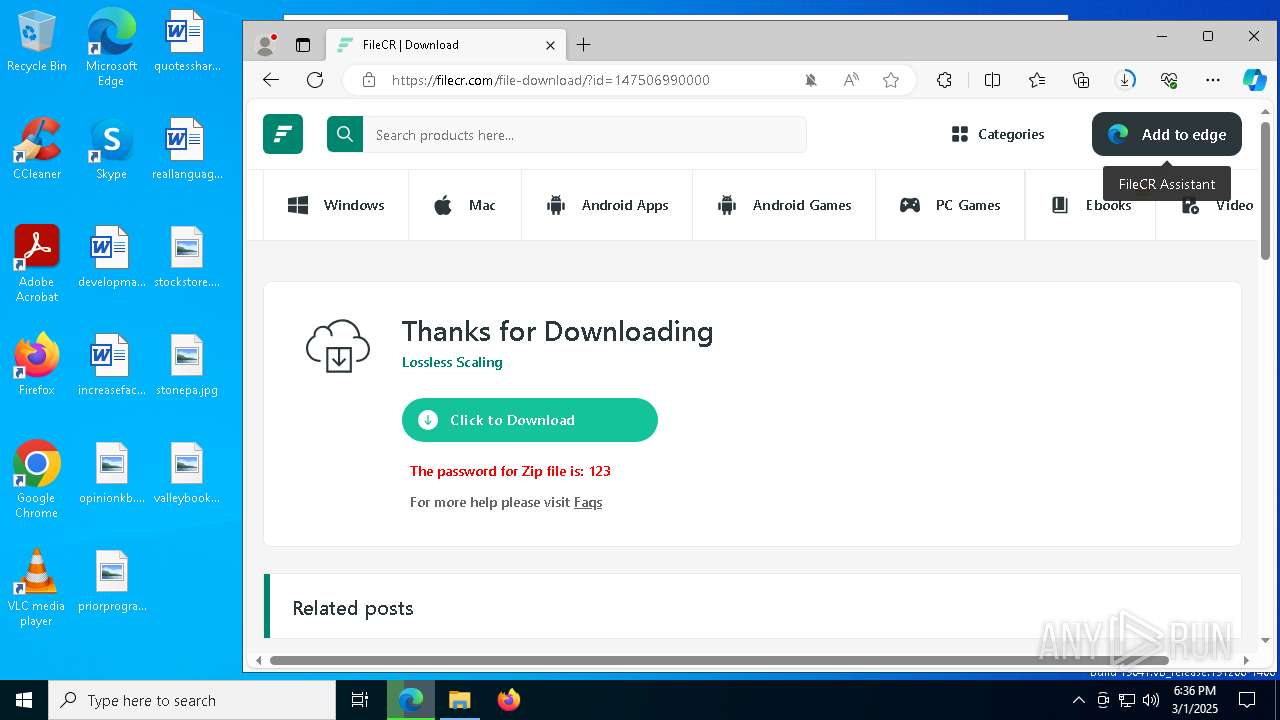This screenshot has width=1280, height=720.
Task: Click the FileCR logo icon
Action: (x=283, y=134)
